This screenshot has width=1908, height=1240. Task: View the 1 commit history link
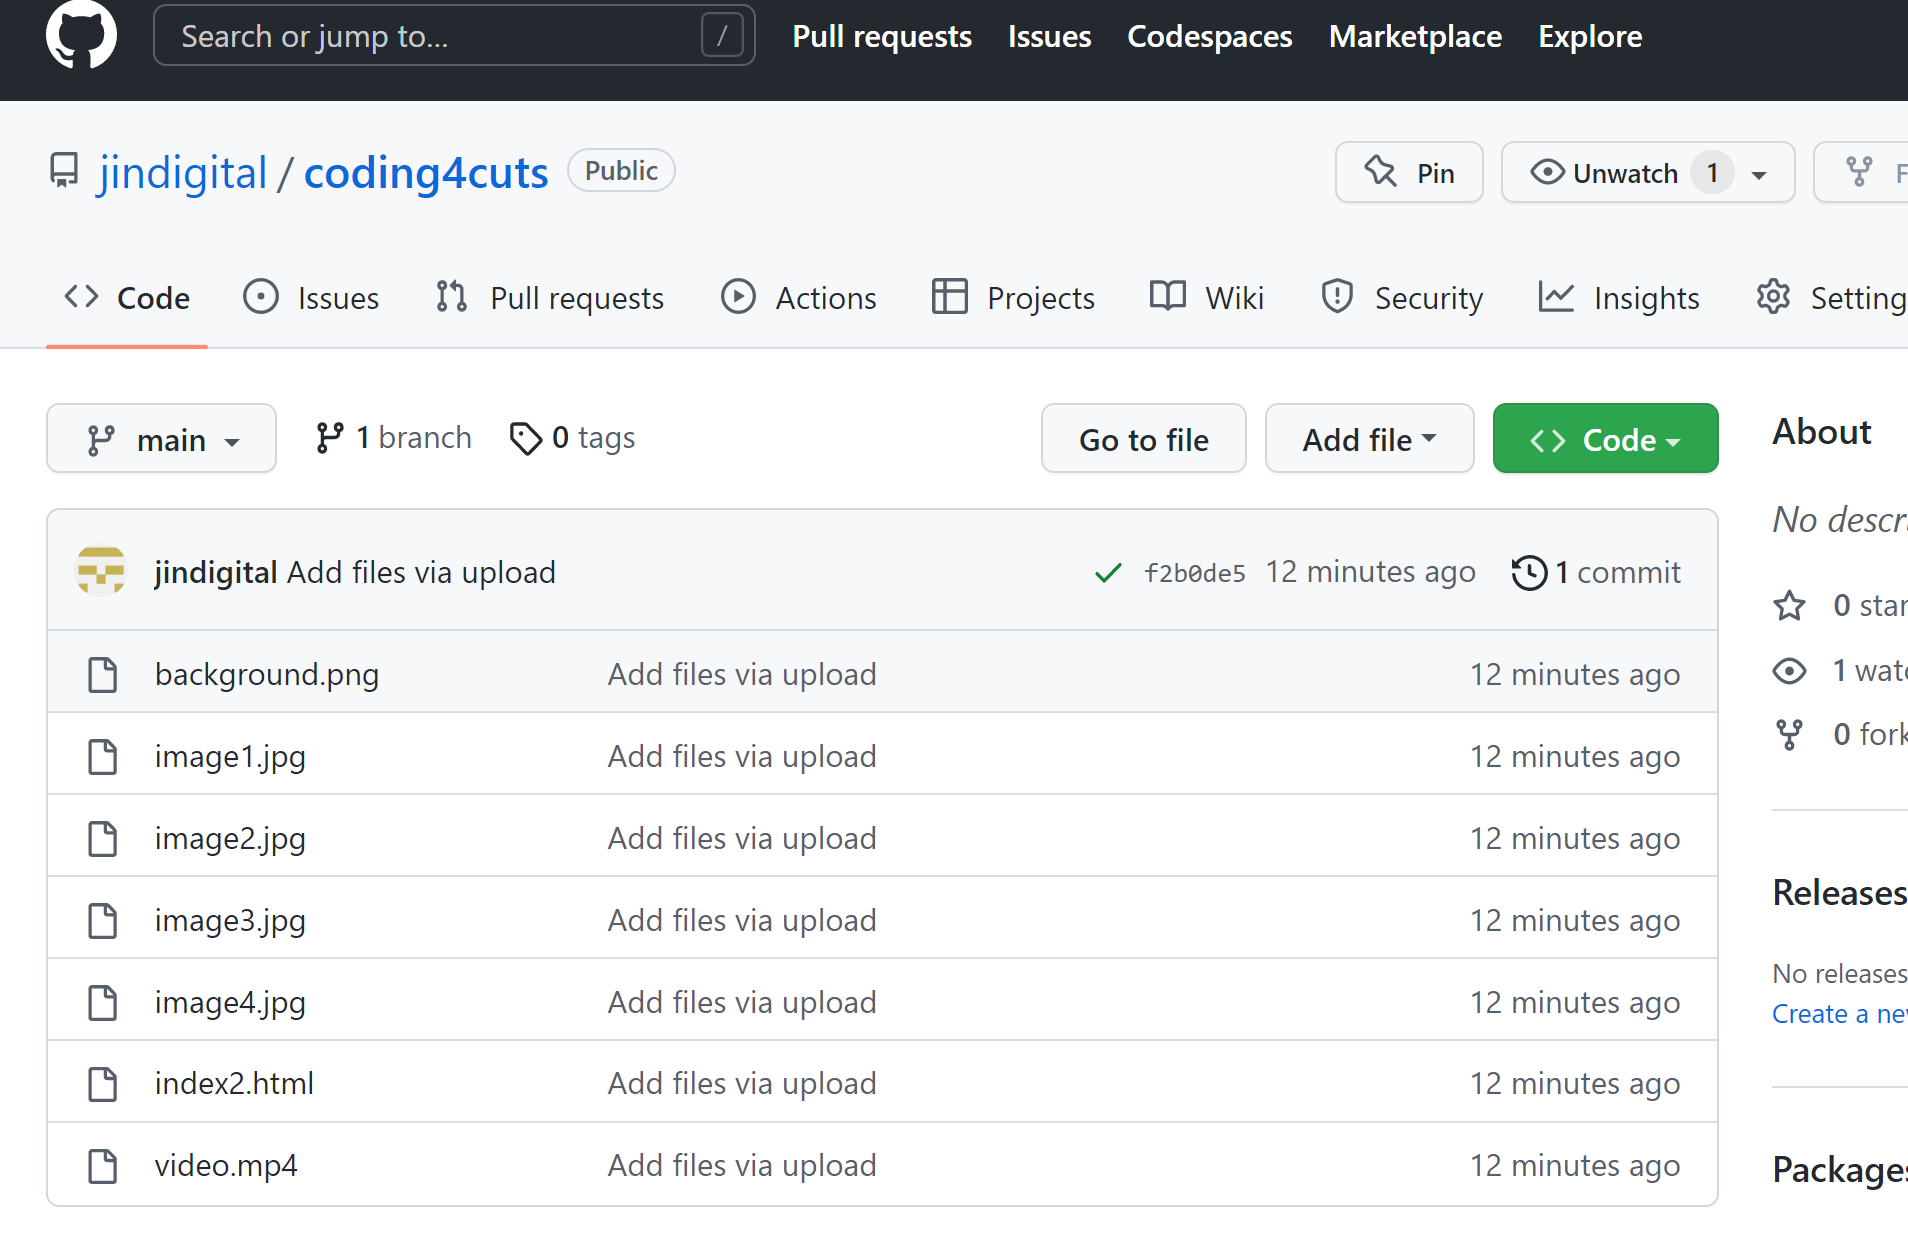(1596, 573)
